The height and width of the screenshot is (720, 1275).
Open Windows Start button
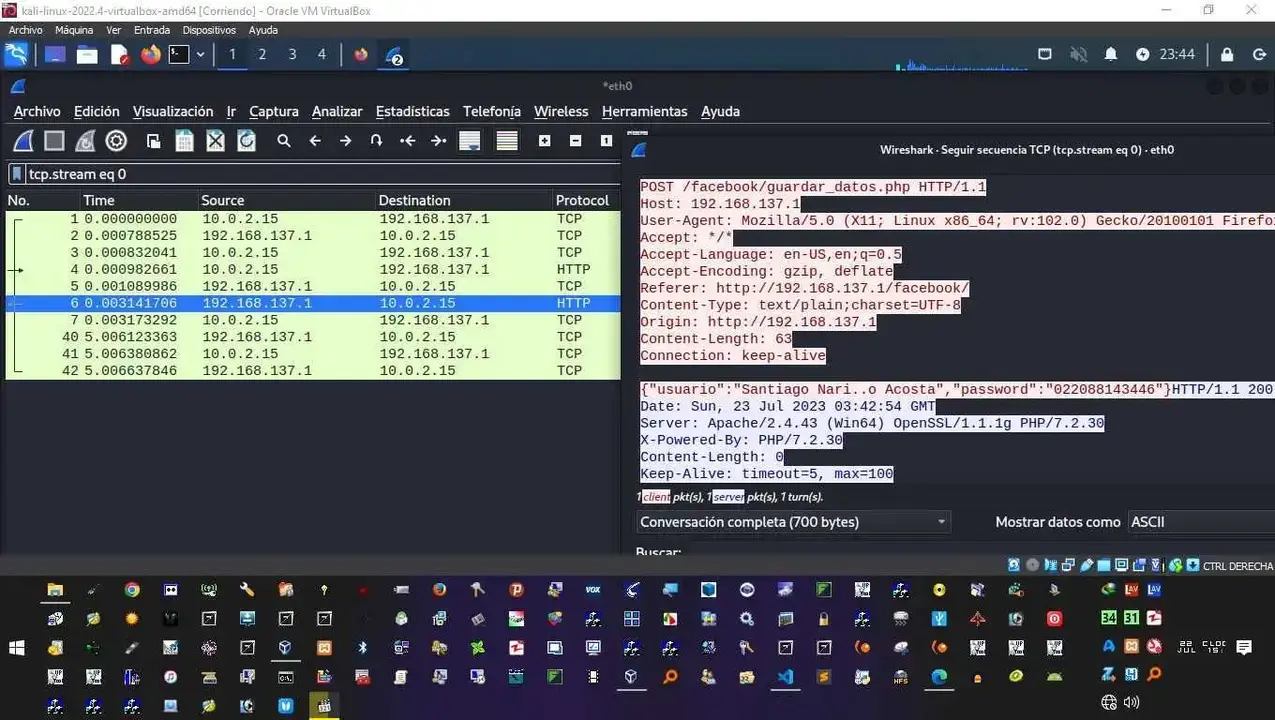[x=16, y=648]
